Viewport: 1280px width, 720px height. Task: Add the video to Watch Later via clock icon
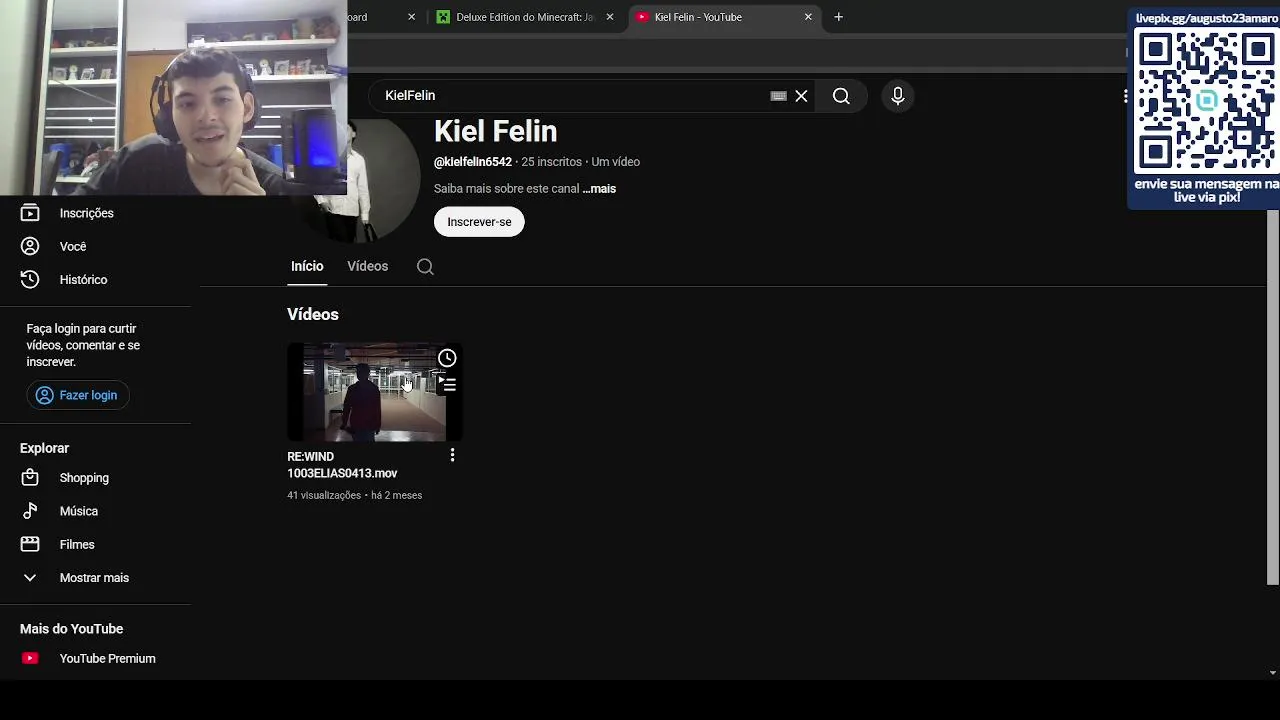click(x=447, y=358)
